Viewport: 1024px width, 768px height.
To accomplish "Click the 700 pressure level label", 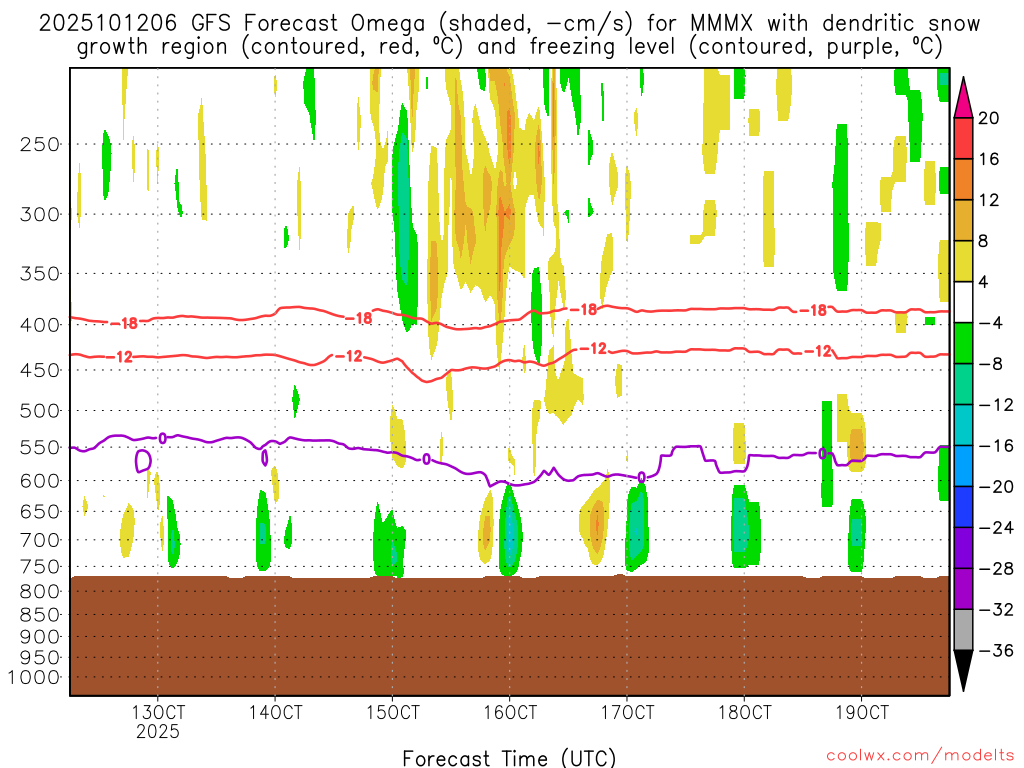I will 40,540.
